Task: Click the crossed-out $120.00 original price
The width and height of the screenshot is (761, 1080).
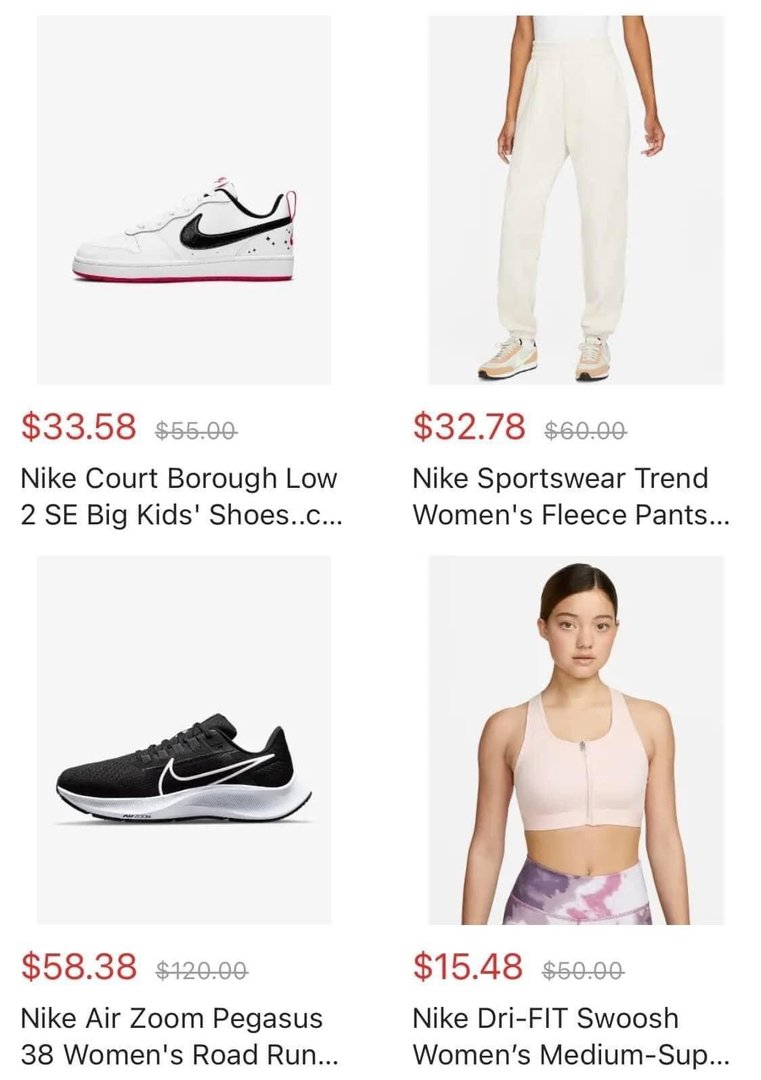Action: pyautogui.click(x=202, y=970)
